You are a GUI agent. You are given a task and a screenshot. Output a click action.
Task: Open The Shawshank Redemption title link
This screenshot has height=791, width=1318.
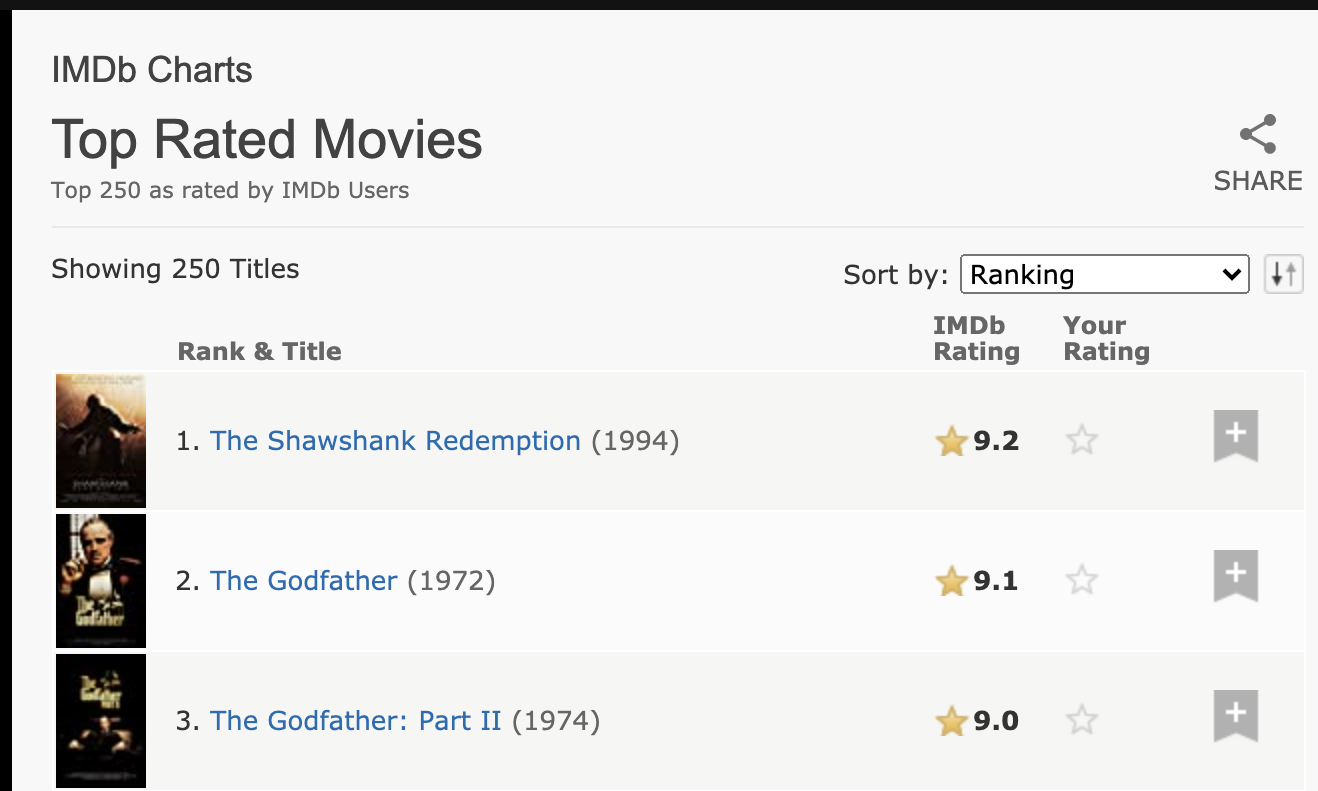pos(395,440)
